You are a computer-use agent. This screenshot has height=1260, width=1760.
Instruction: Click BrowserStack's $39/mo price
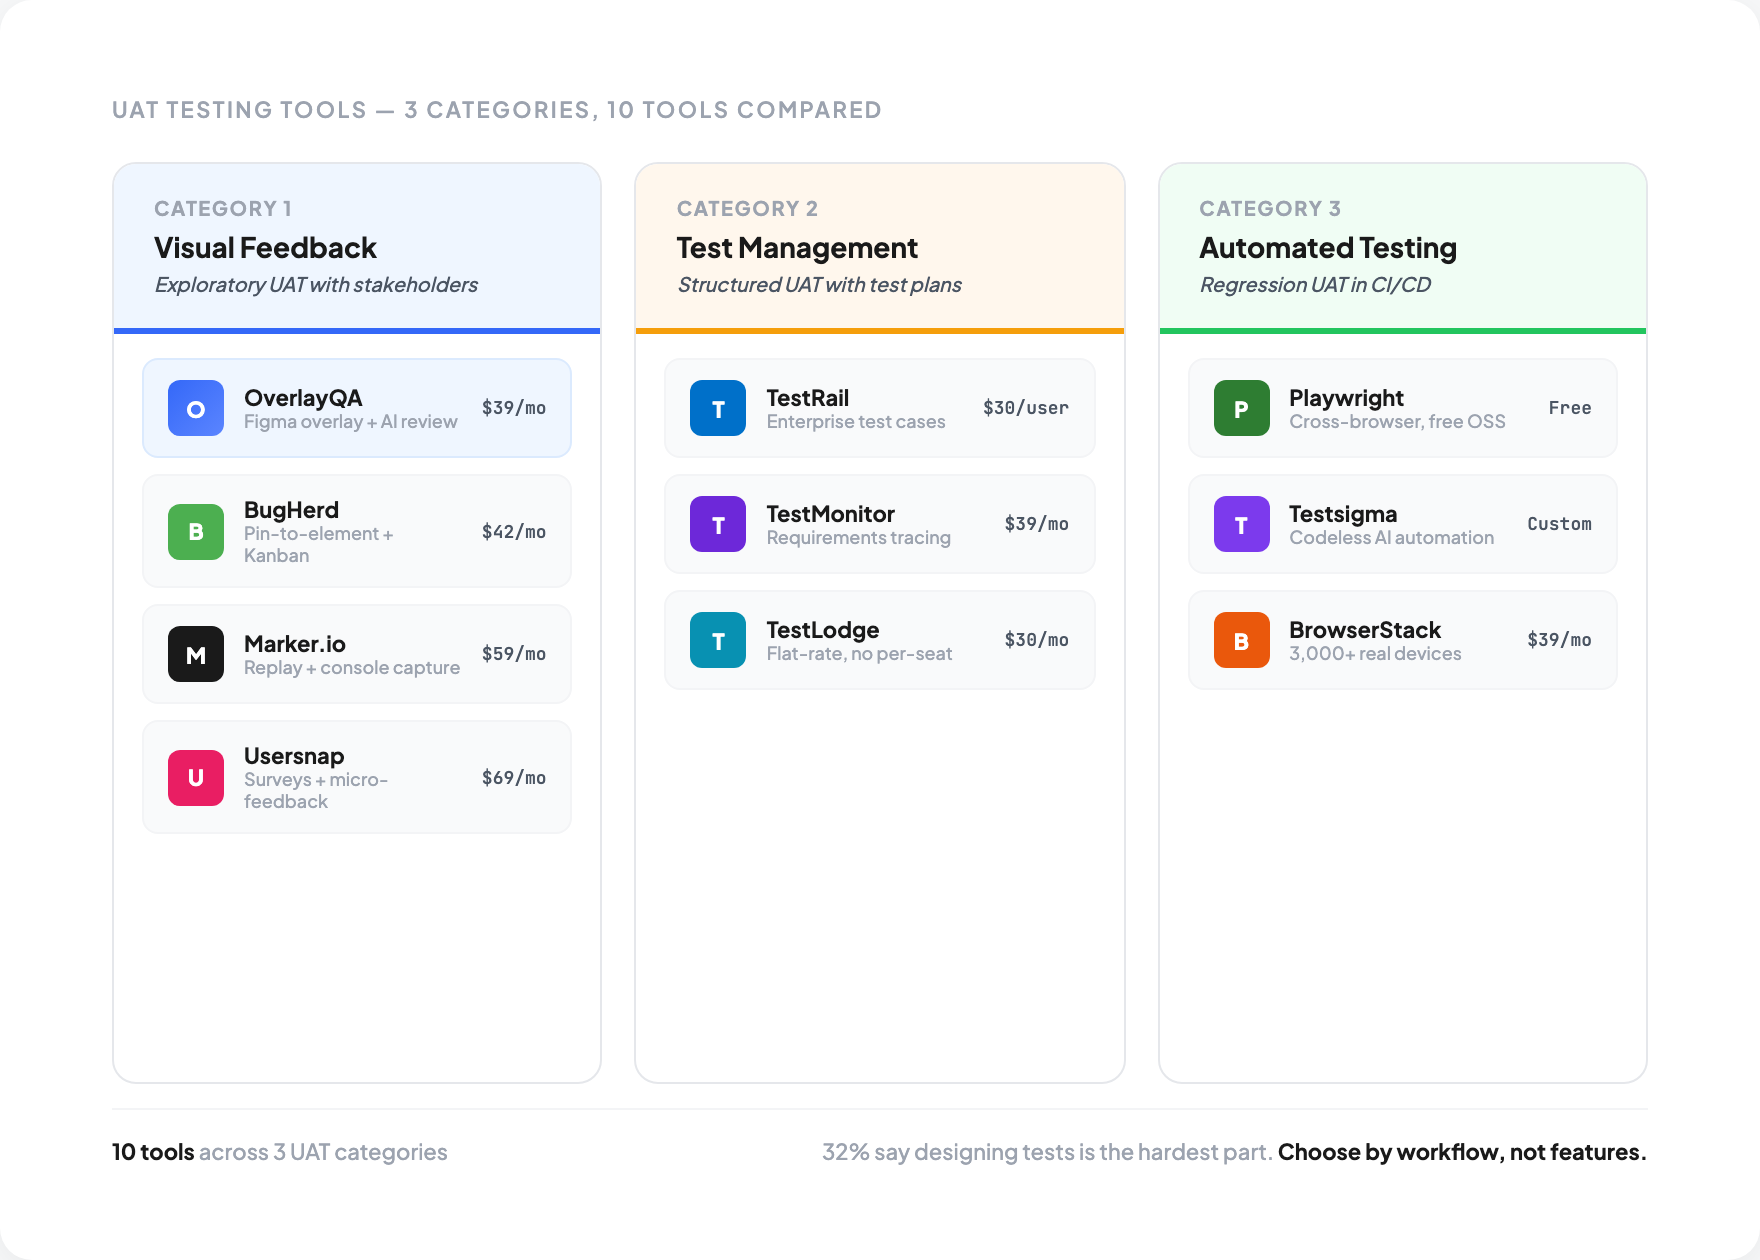point(1559,640)
